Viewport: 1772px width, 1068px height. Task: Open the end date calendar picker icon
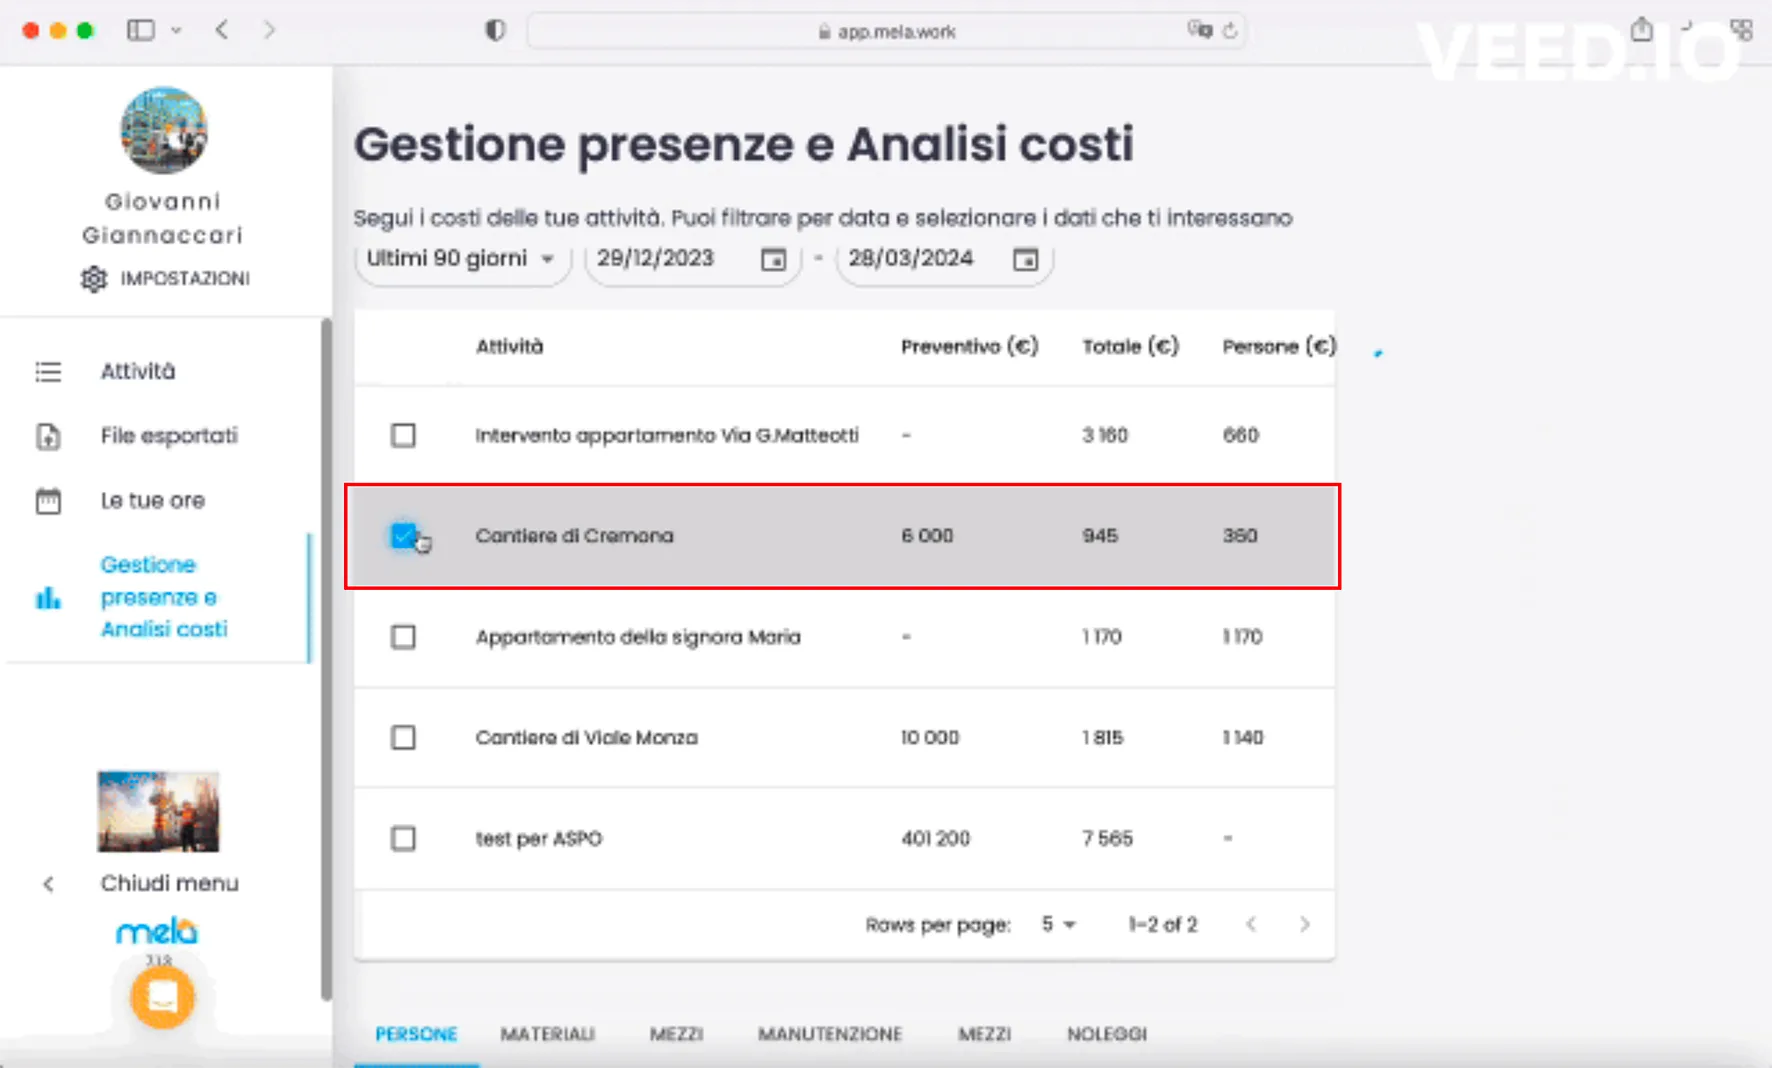click(1025, 260)
